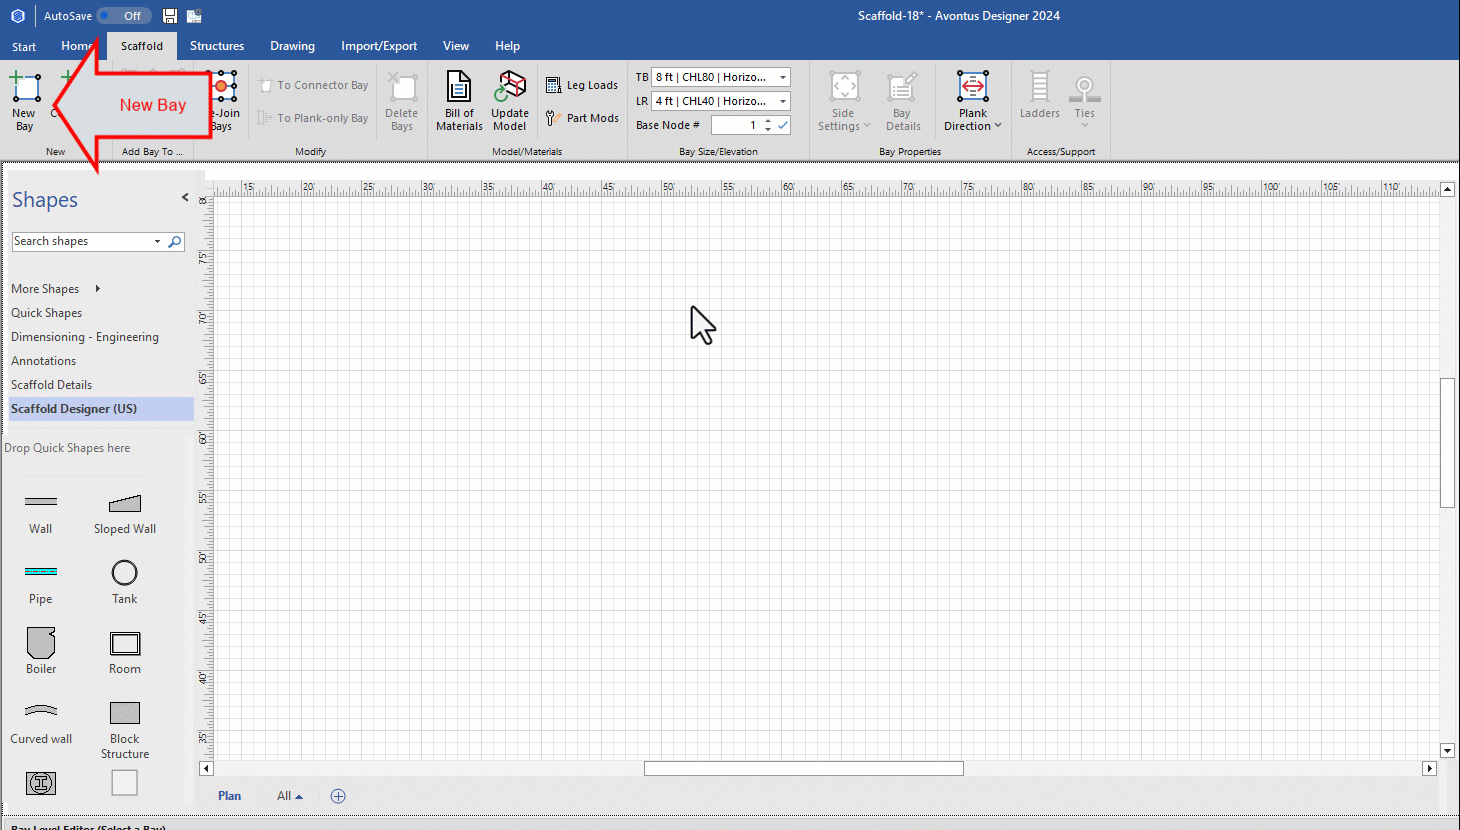Pick the Sloped Wall shape
Screen dimensions: 1460x830
coord(124,503)
